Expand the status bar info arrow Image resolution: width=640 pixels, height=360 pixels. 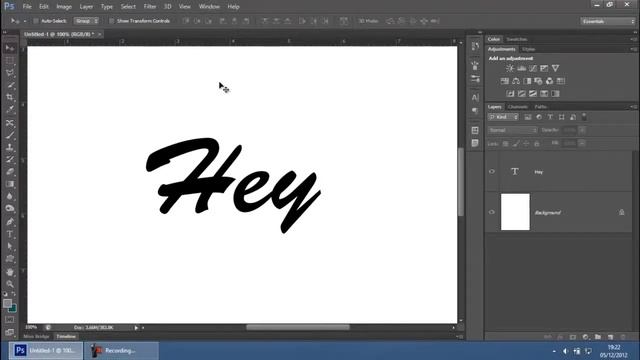(136, 328)
